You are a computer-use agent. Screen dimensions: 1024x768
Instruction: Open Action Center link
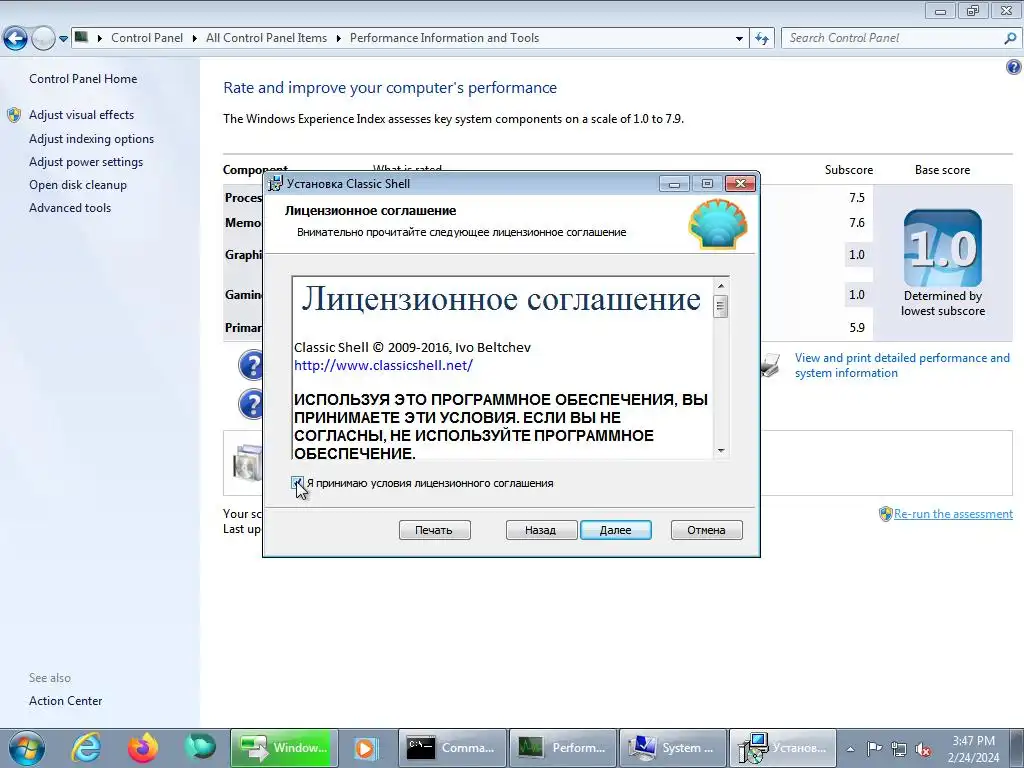(x=65, y=701)
